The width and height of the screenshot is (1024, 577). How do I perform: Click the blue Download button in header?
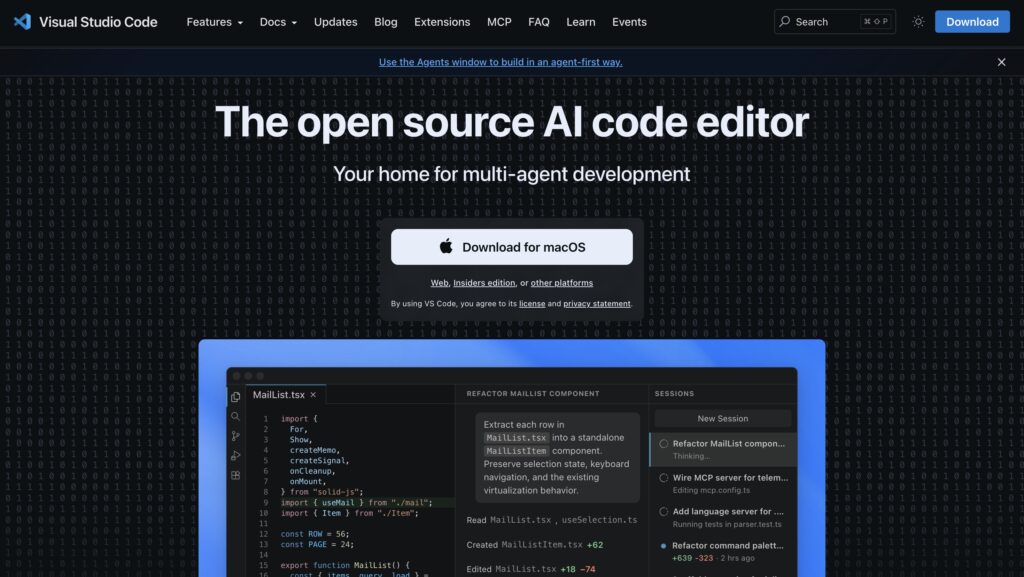click(x=972, y=22)
